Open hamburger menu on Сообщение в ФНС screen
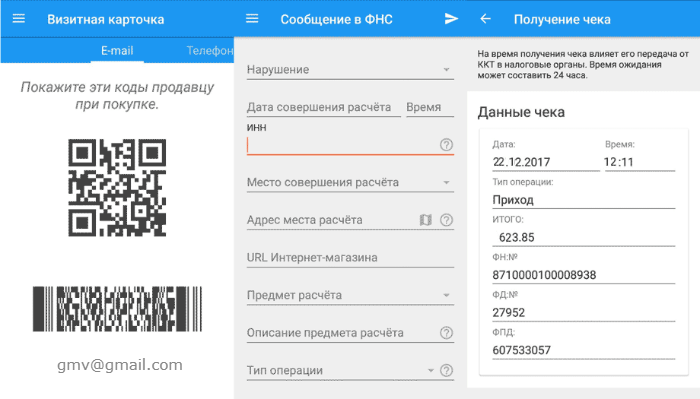This screenshot has height=399, width=700. pos(252,19)
